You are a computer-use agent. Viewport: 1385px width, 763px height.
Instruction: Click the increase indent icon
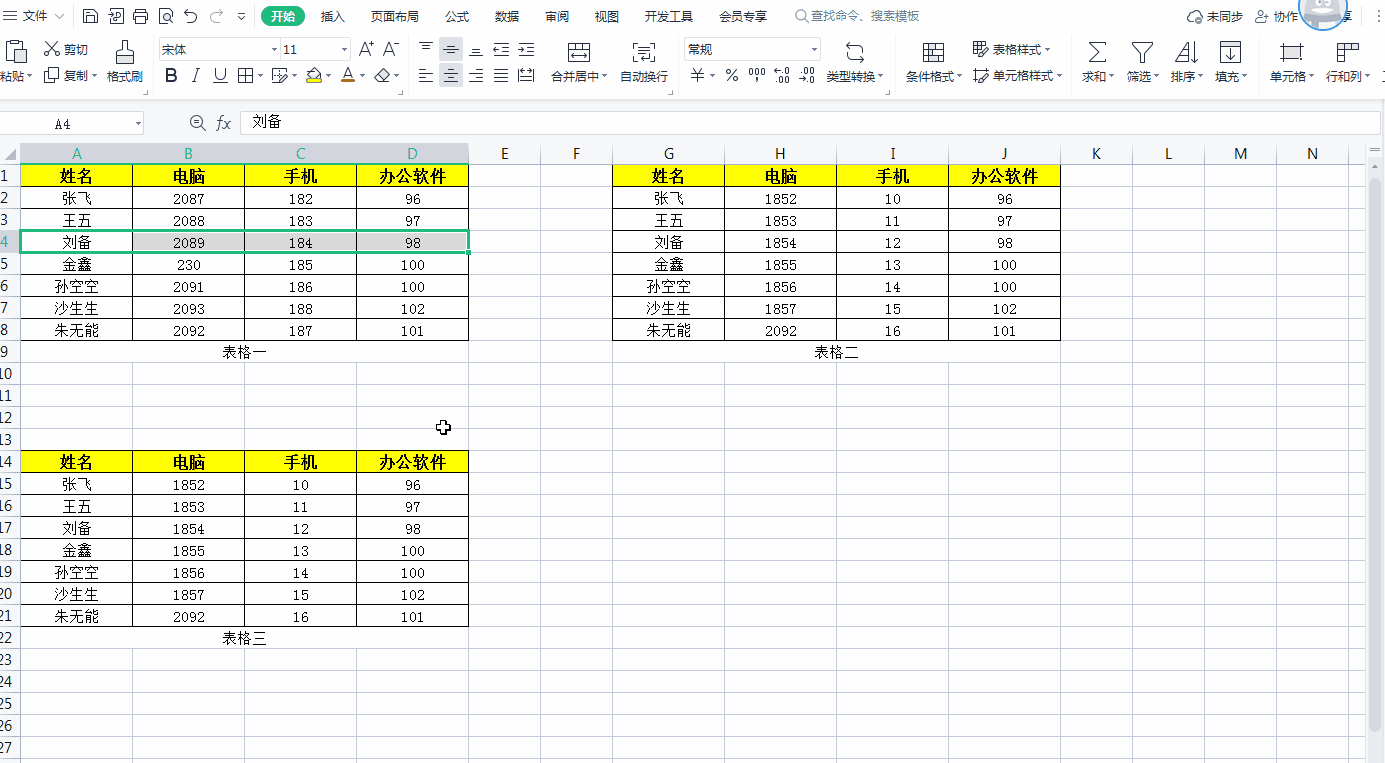click(526, 49)
